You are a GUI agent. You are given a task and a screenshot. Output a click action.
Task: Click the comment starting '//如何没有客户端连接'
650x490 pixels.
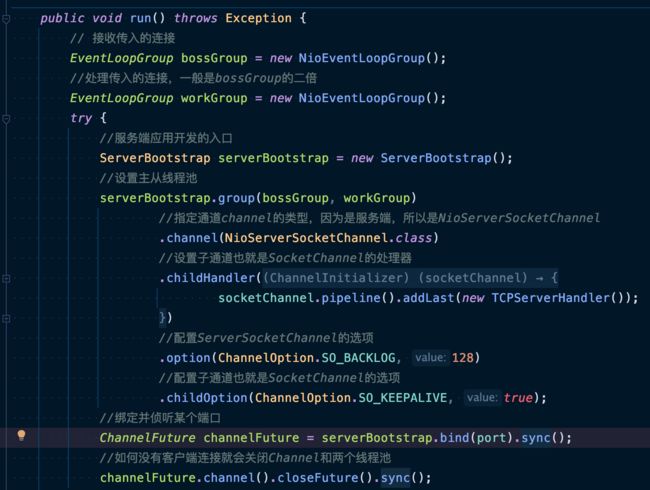coord(245,458)
